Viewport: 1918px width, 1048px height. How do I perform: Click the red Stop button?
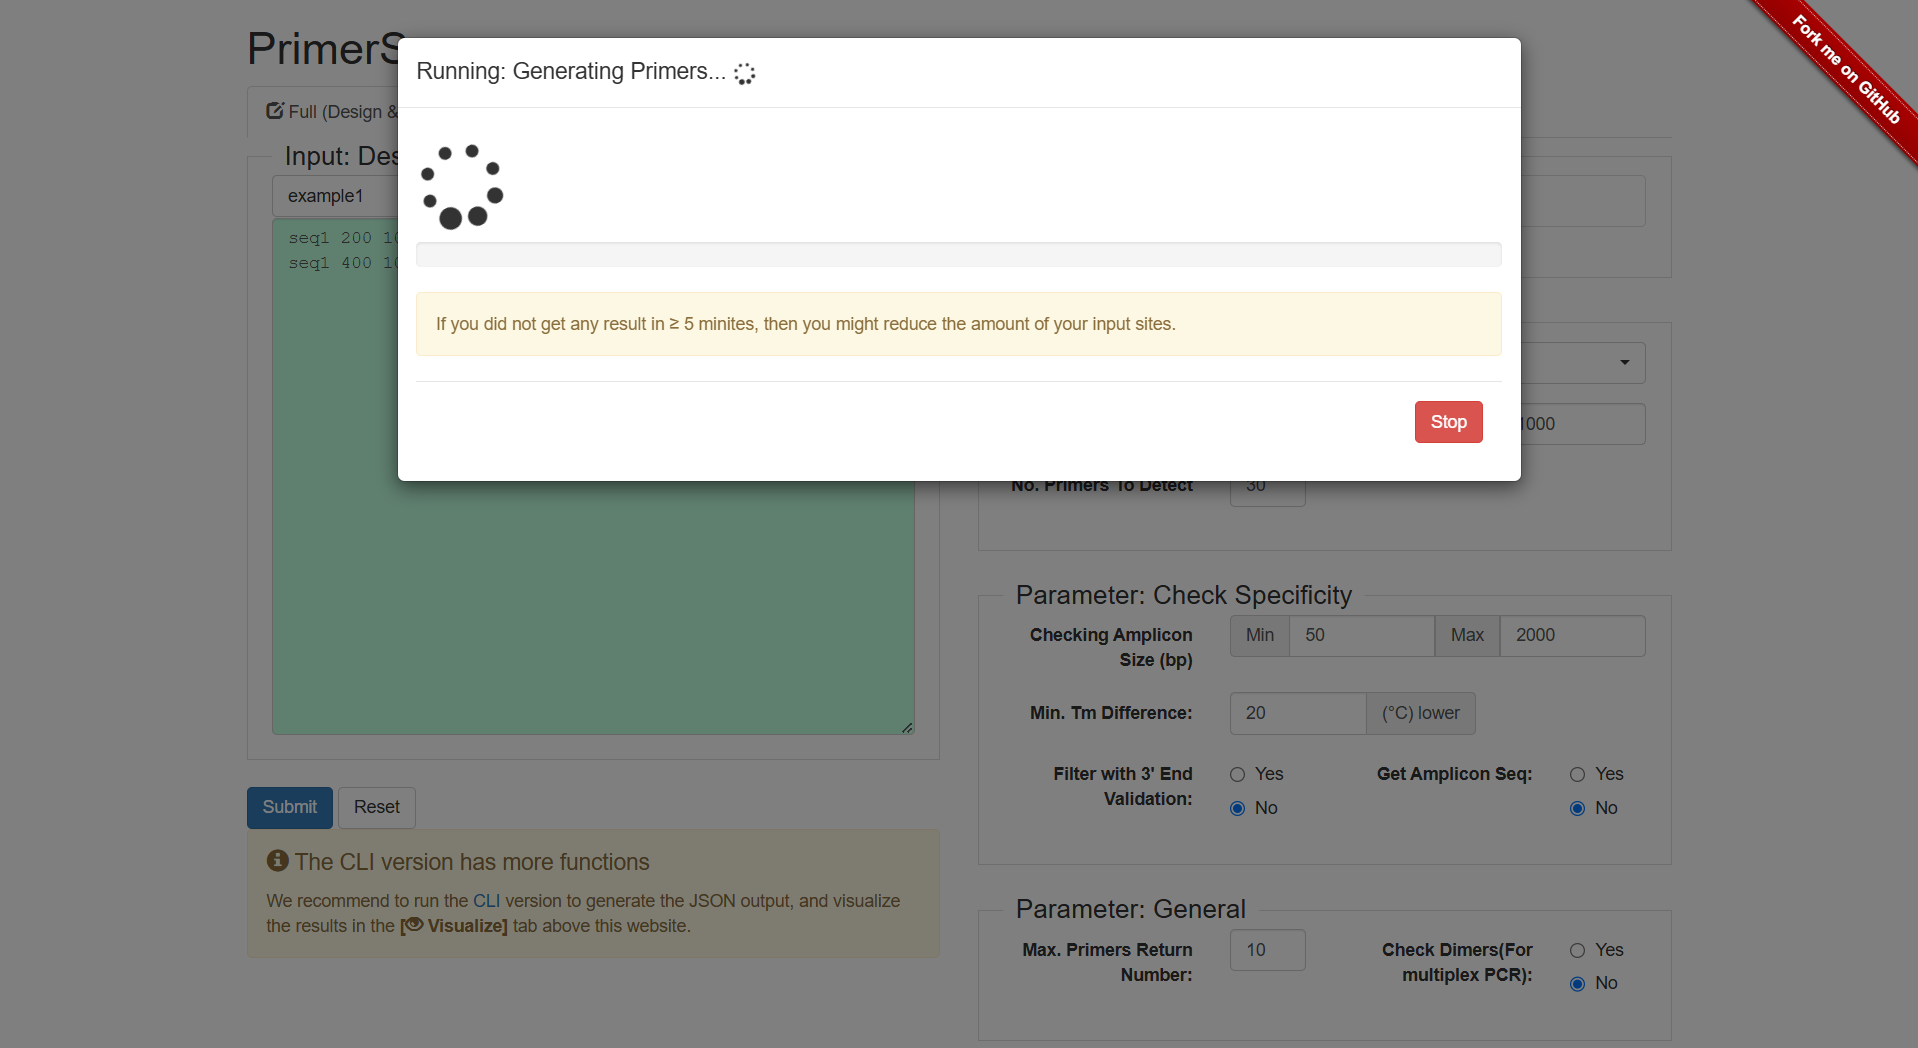coord(1448,422)
